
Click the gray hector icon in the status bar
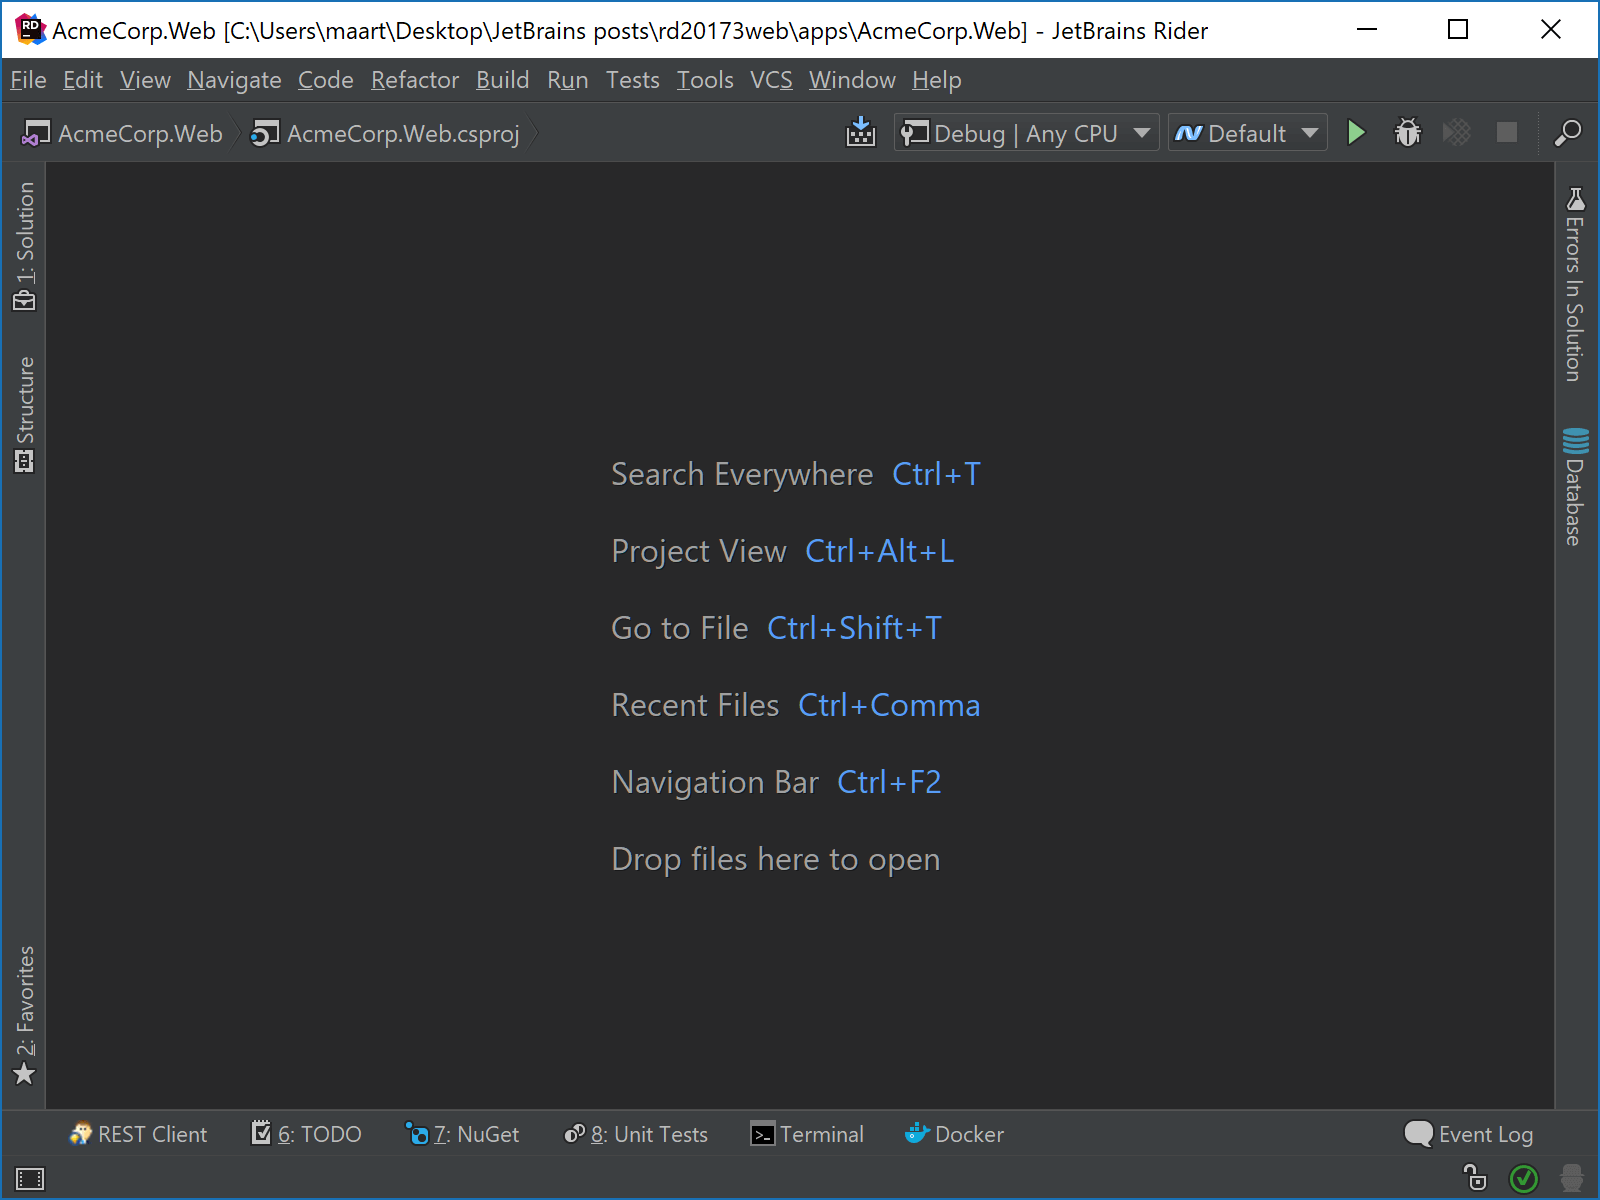point(1572,1178)
